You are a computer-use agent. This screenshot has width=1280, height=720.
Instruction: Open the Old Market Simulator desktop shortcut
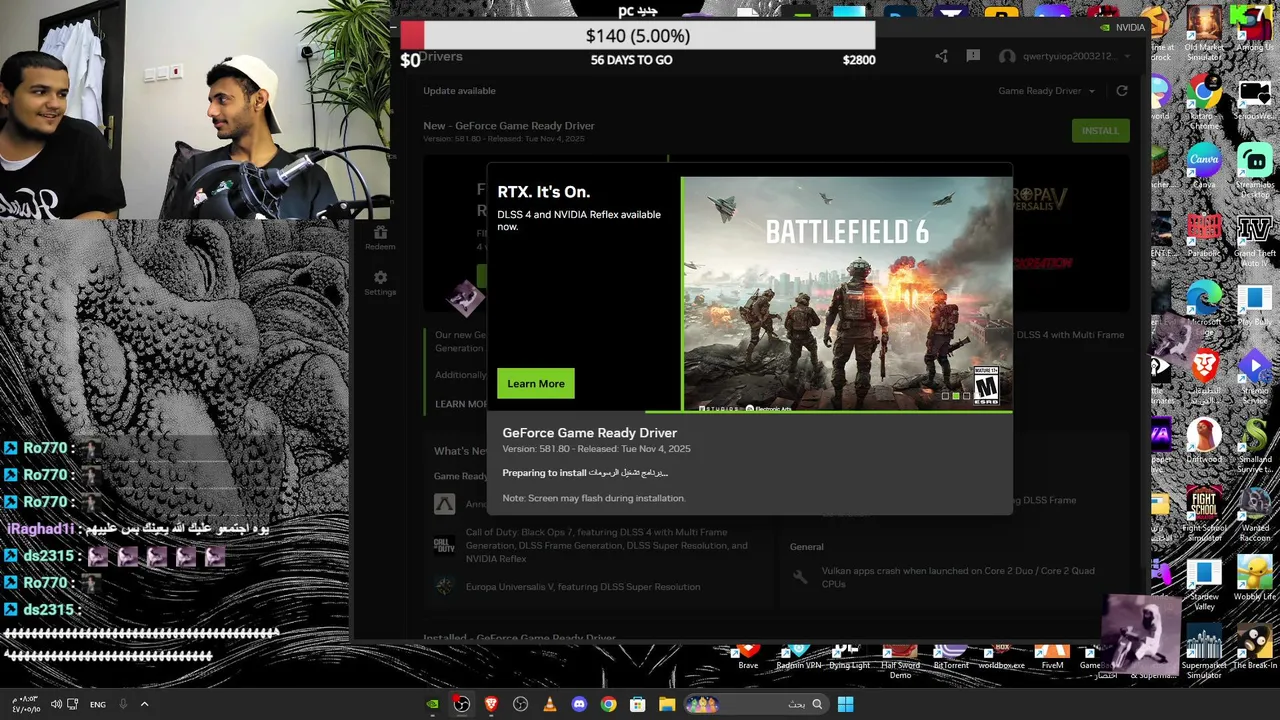(x=1204, y=33)
